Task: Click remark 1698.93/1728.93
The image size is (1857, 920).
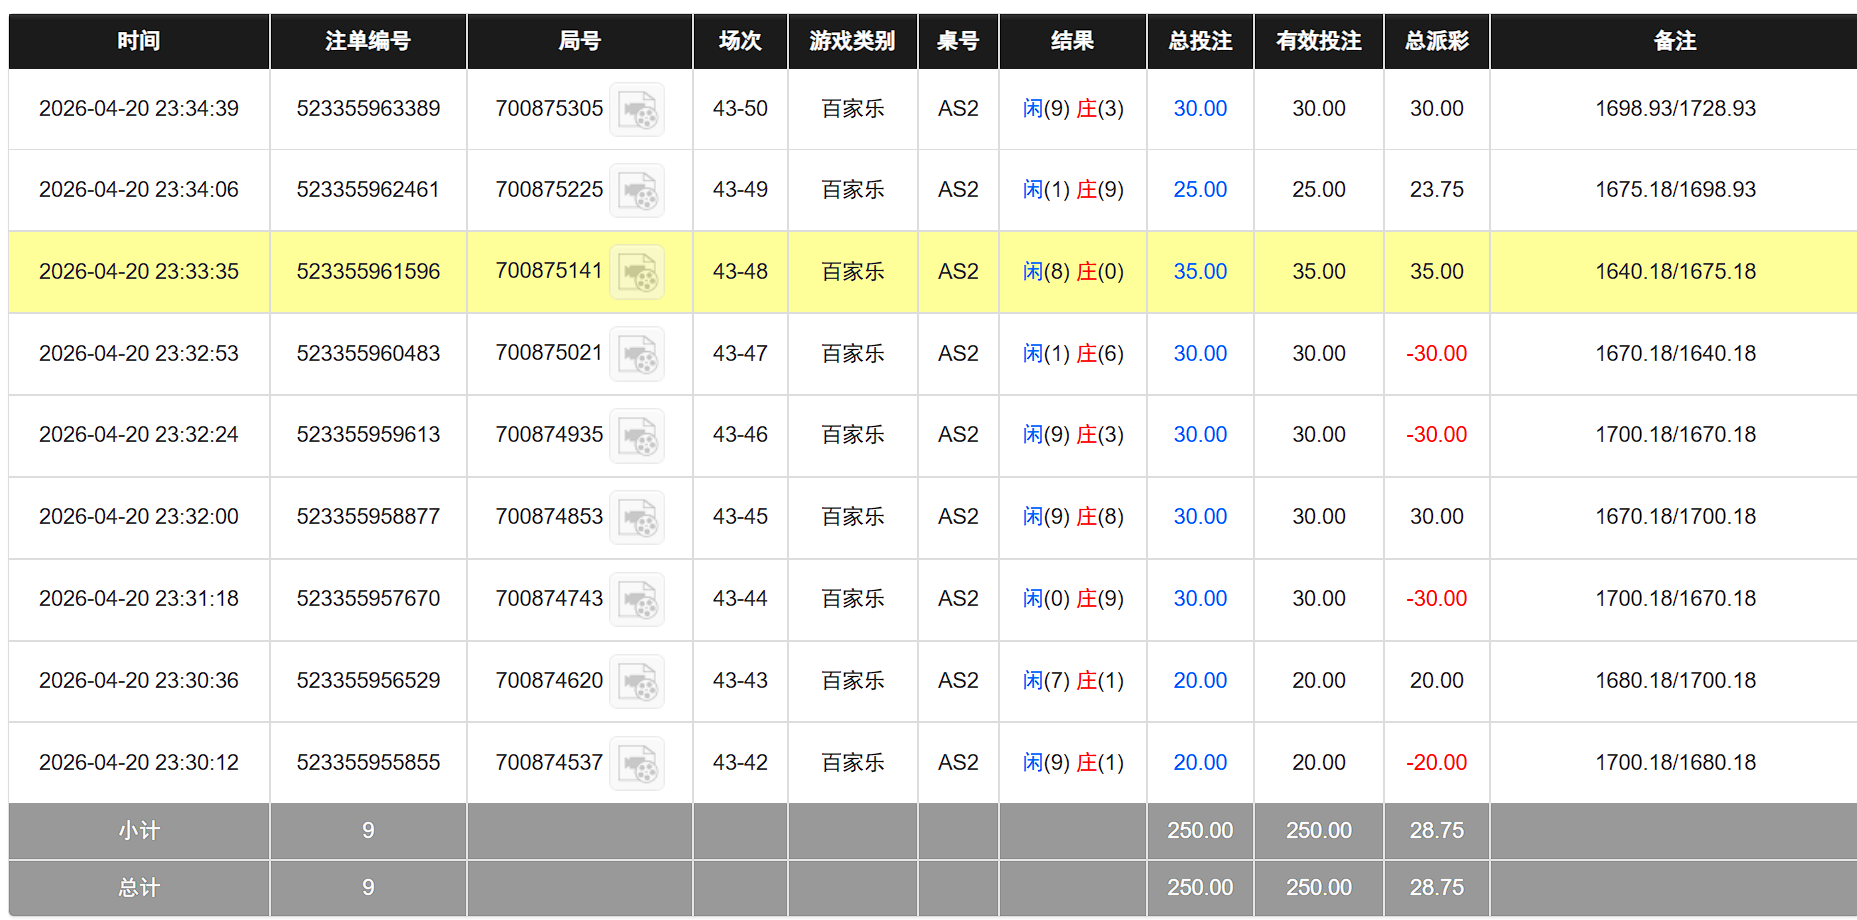Action: [1675, 108]
